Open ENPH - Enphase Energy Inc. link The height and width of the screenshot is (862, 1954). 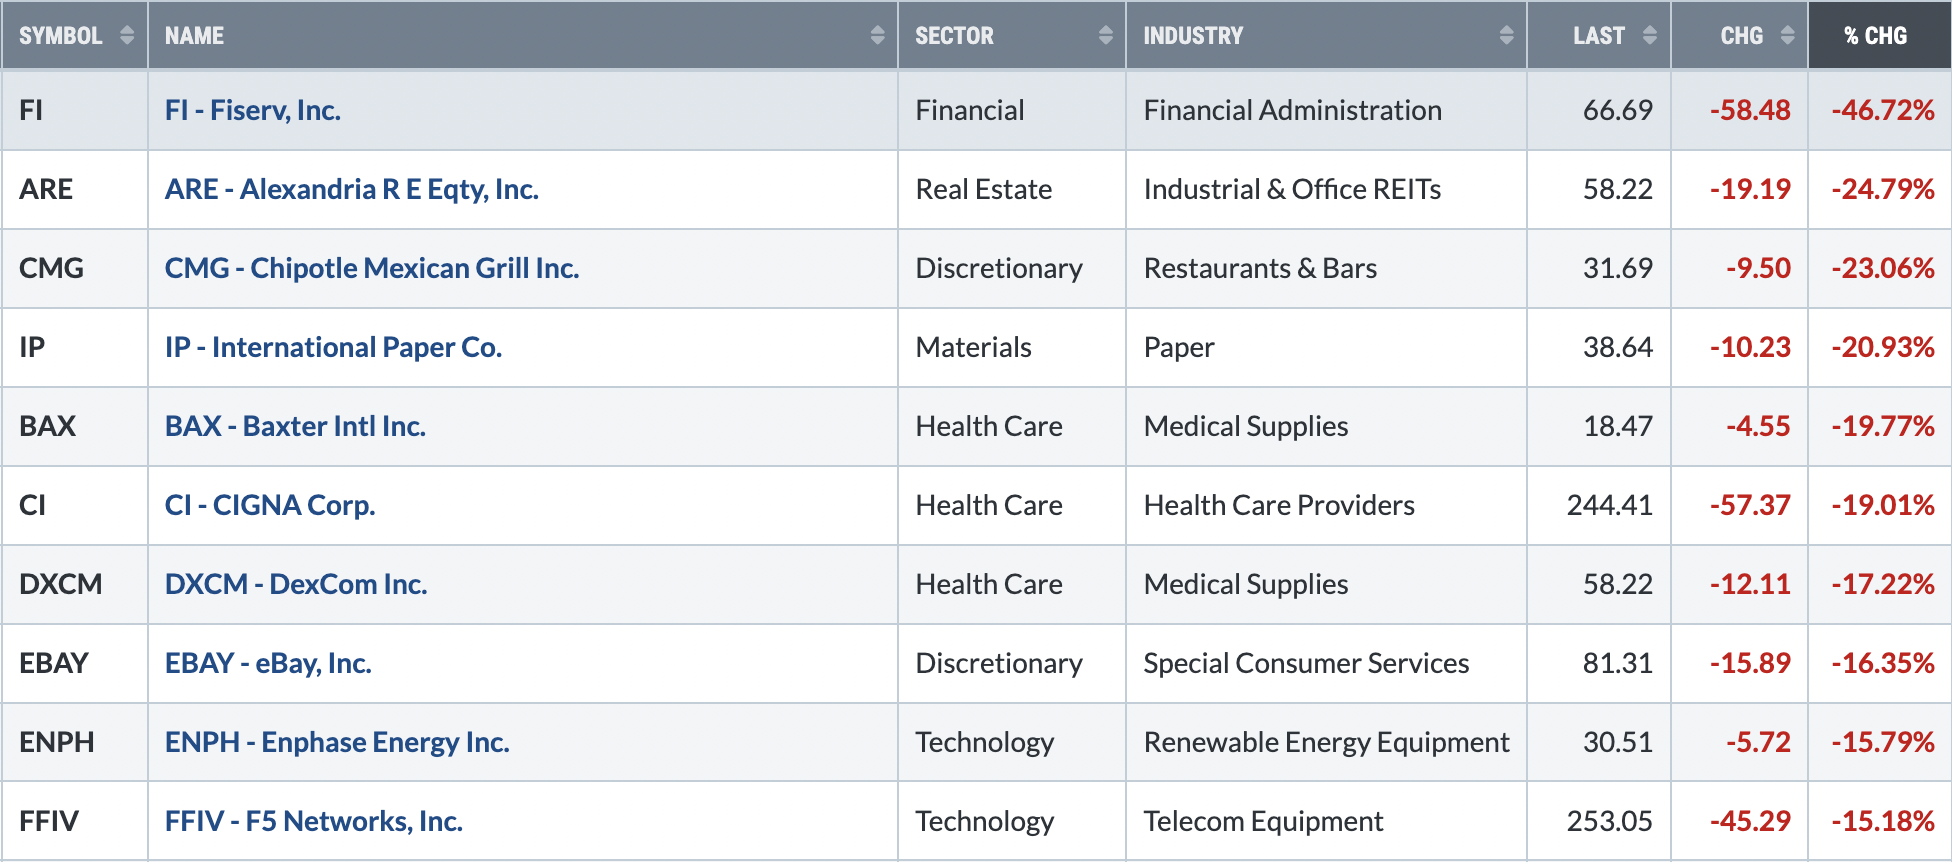click(337, 742)
